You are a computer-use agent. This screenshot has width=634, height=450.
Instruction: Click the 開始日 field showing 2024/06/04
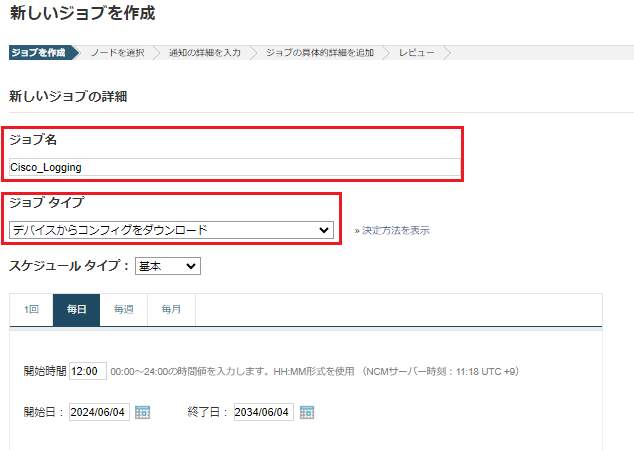pyautogui.click(x=99, y=412)
